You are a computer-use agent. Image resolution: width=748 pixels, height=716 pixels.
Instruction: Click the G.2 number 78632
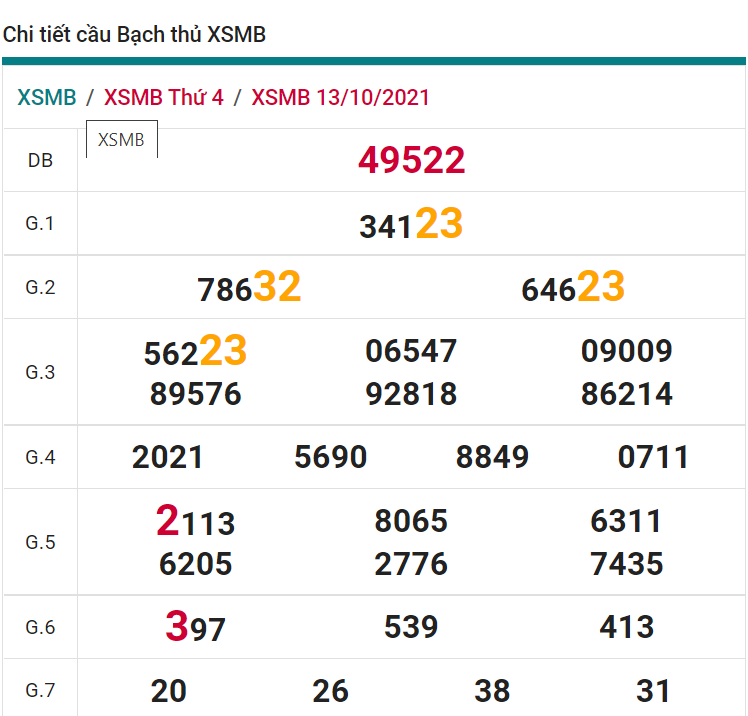pyautogui.click(x=249, y=288)
